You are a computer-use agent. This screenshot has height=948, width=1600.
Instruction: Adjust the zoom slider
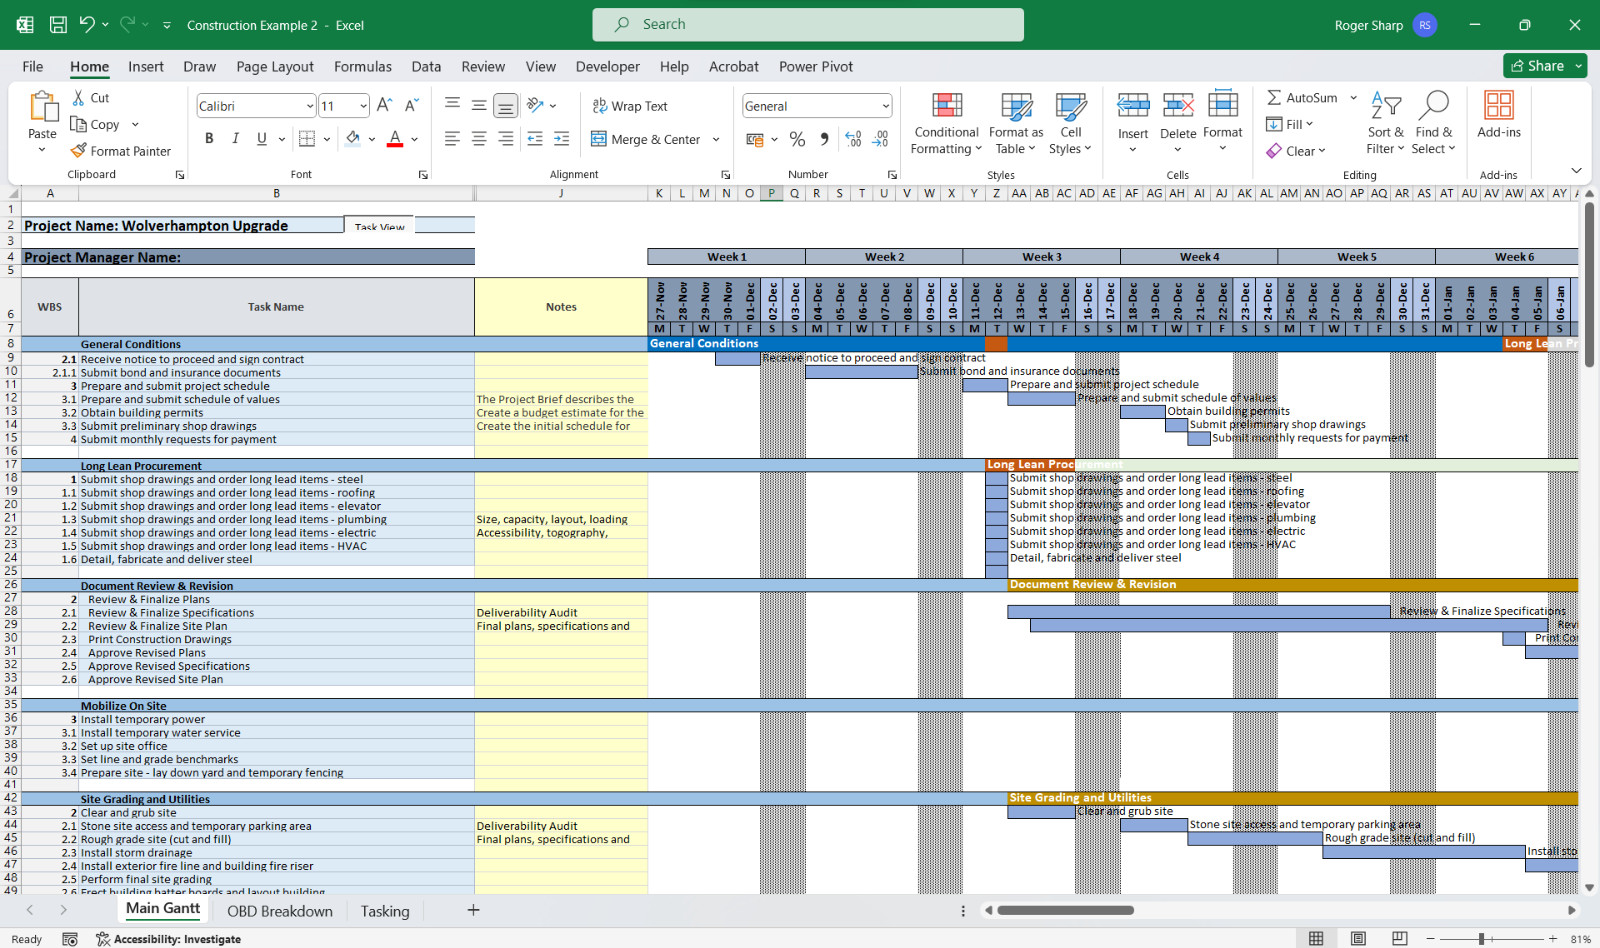1481,939
